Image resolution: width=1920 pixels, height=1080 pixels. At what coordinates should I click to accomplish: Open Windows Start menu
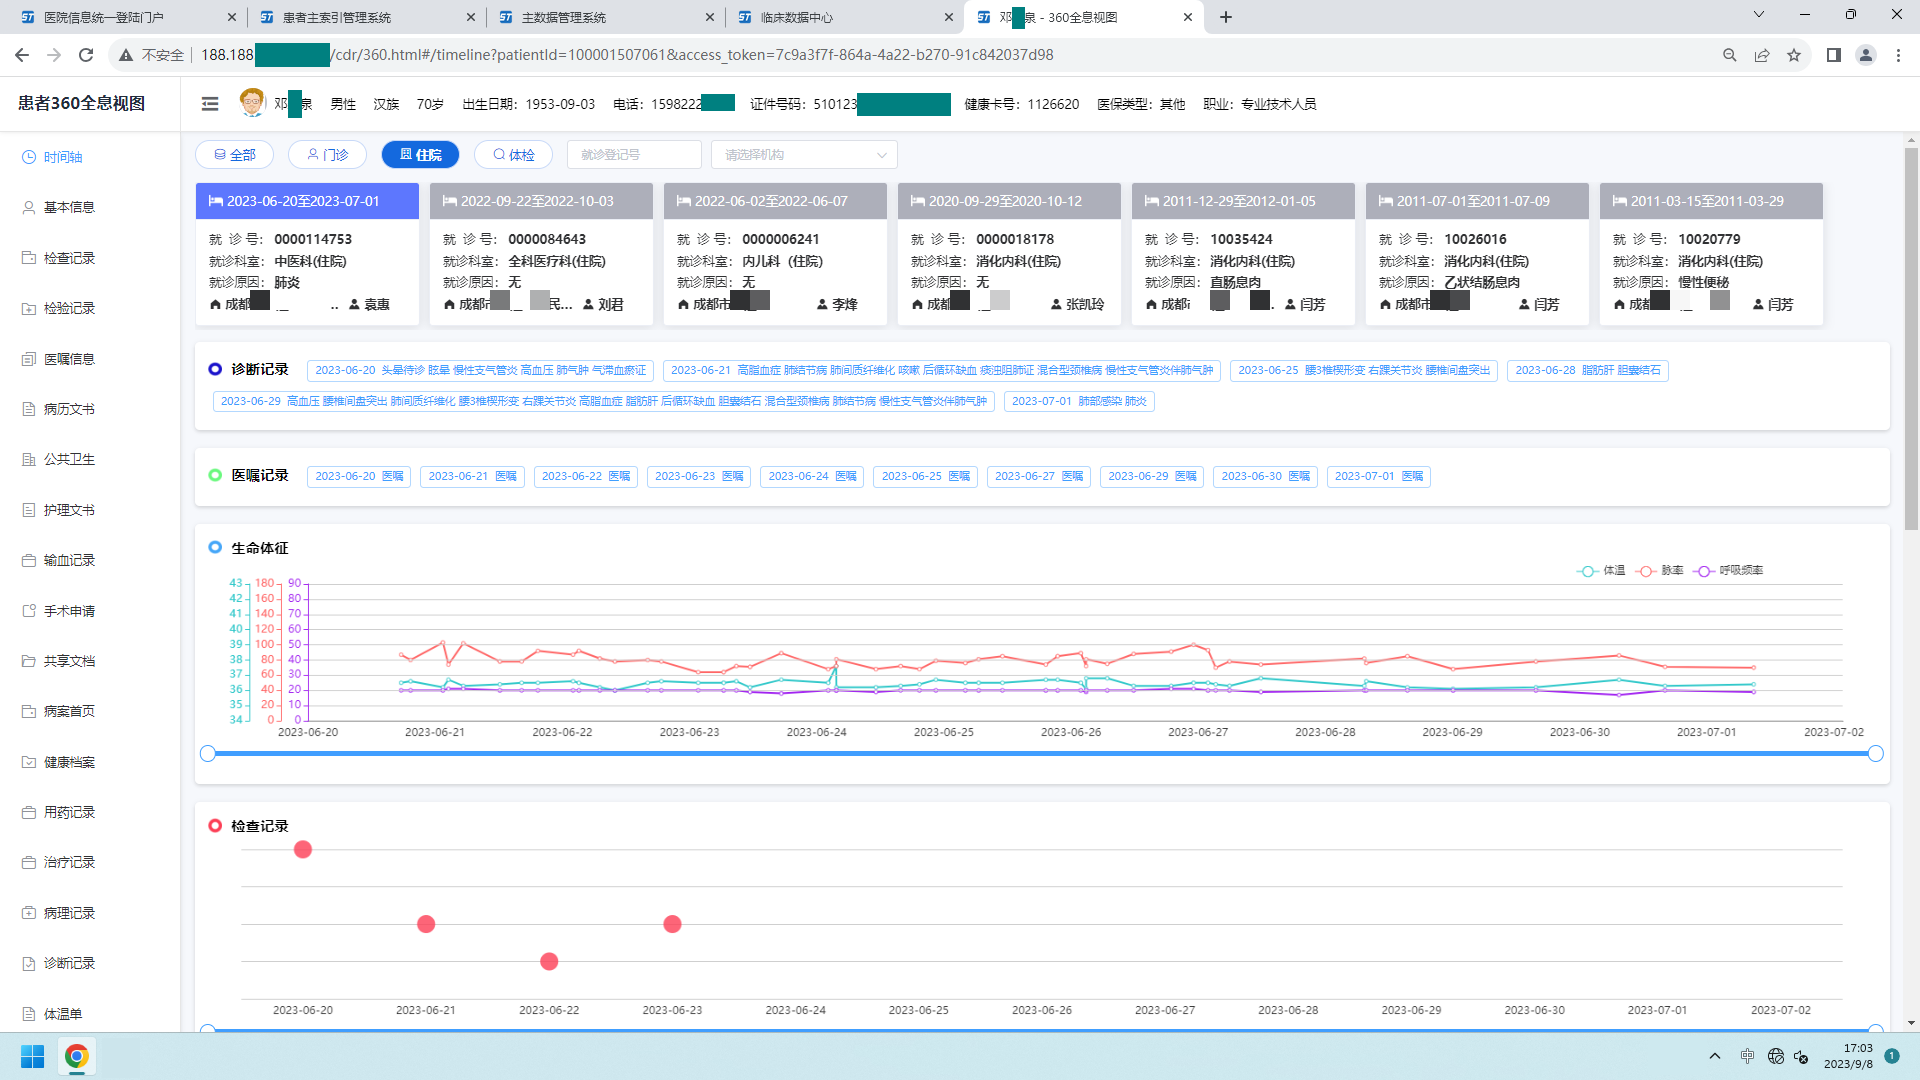tap(32, 1056)
